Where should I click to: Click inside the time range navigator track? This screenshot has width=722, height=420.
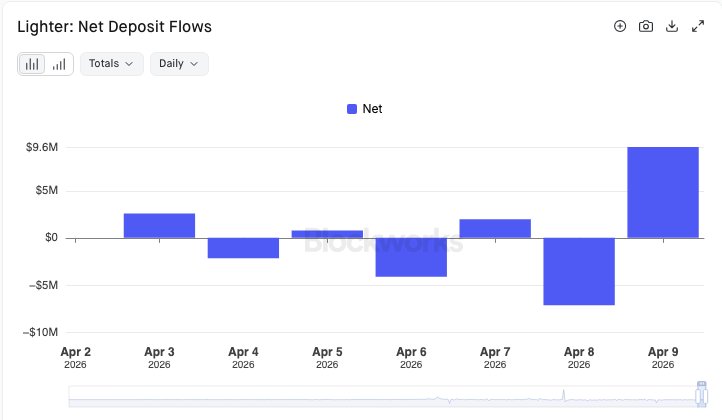pyautogui.click(x=380, y=397)
